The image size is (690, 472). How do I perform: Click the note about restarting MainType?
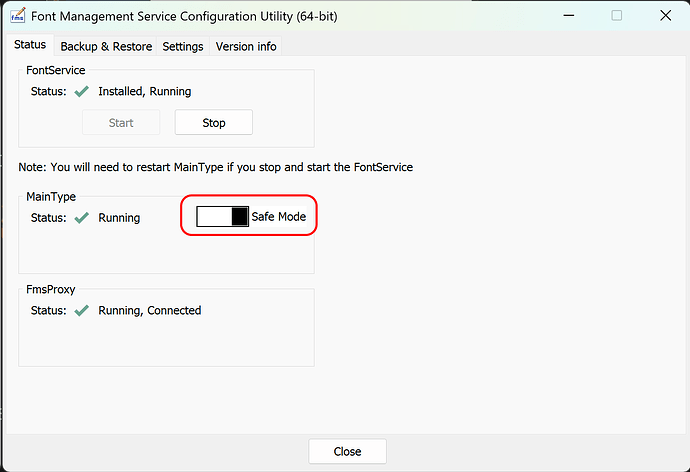coord(216,167)
